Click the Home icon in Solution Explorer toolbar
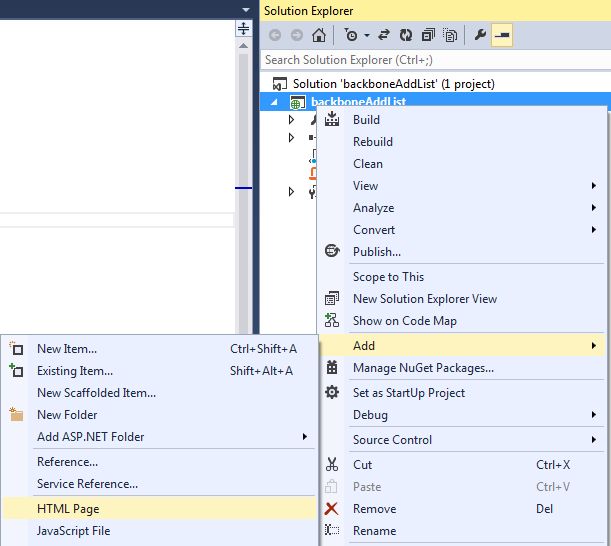611x546 pixels. pos(319,35)
